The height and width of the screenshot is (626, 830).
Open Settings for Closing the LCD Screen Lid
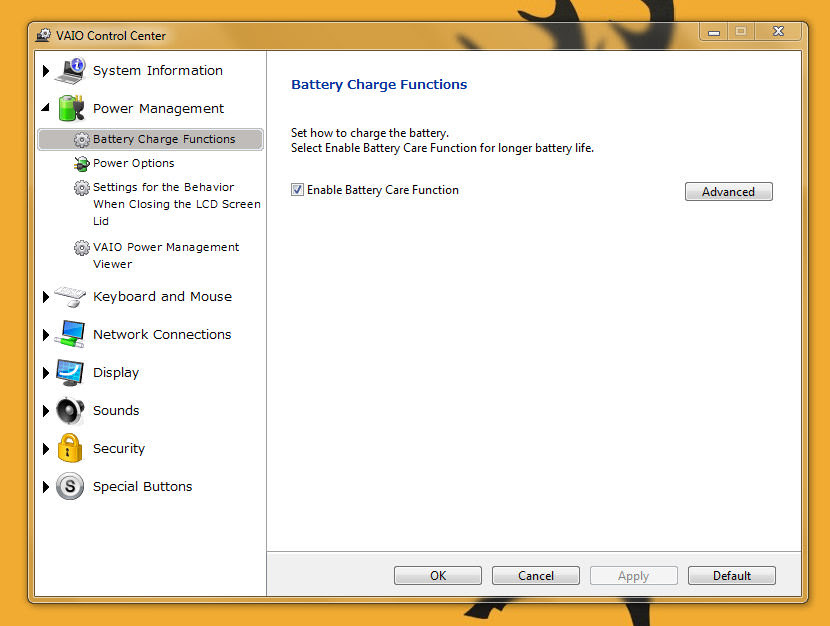tap(176, 204)
